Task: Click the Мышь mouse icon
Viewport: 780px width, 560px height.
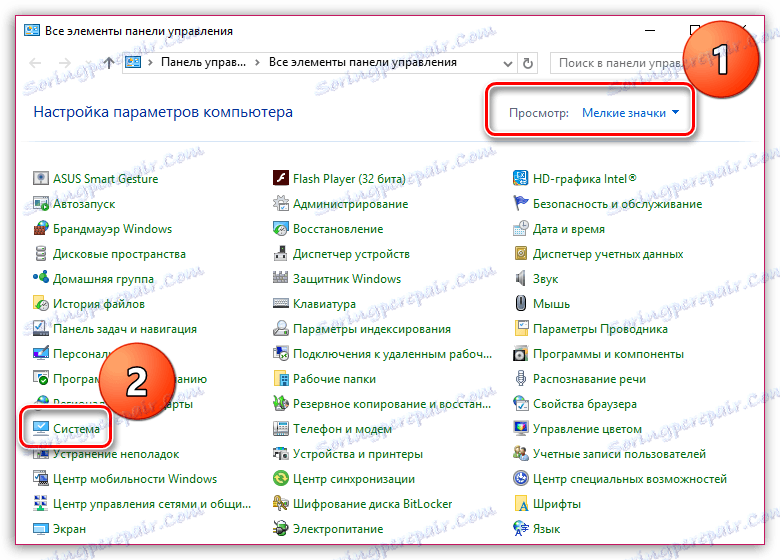Action: tap(520, 303)
